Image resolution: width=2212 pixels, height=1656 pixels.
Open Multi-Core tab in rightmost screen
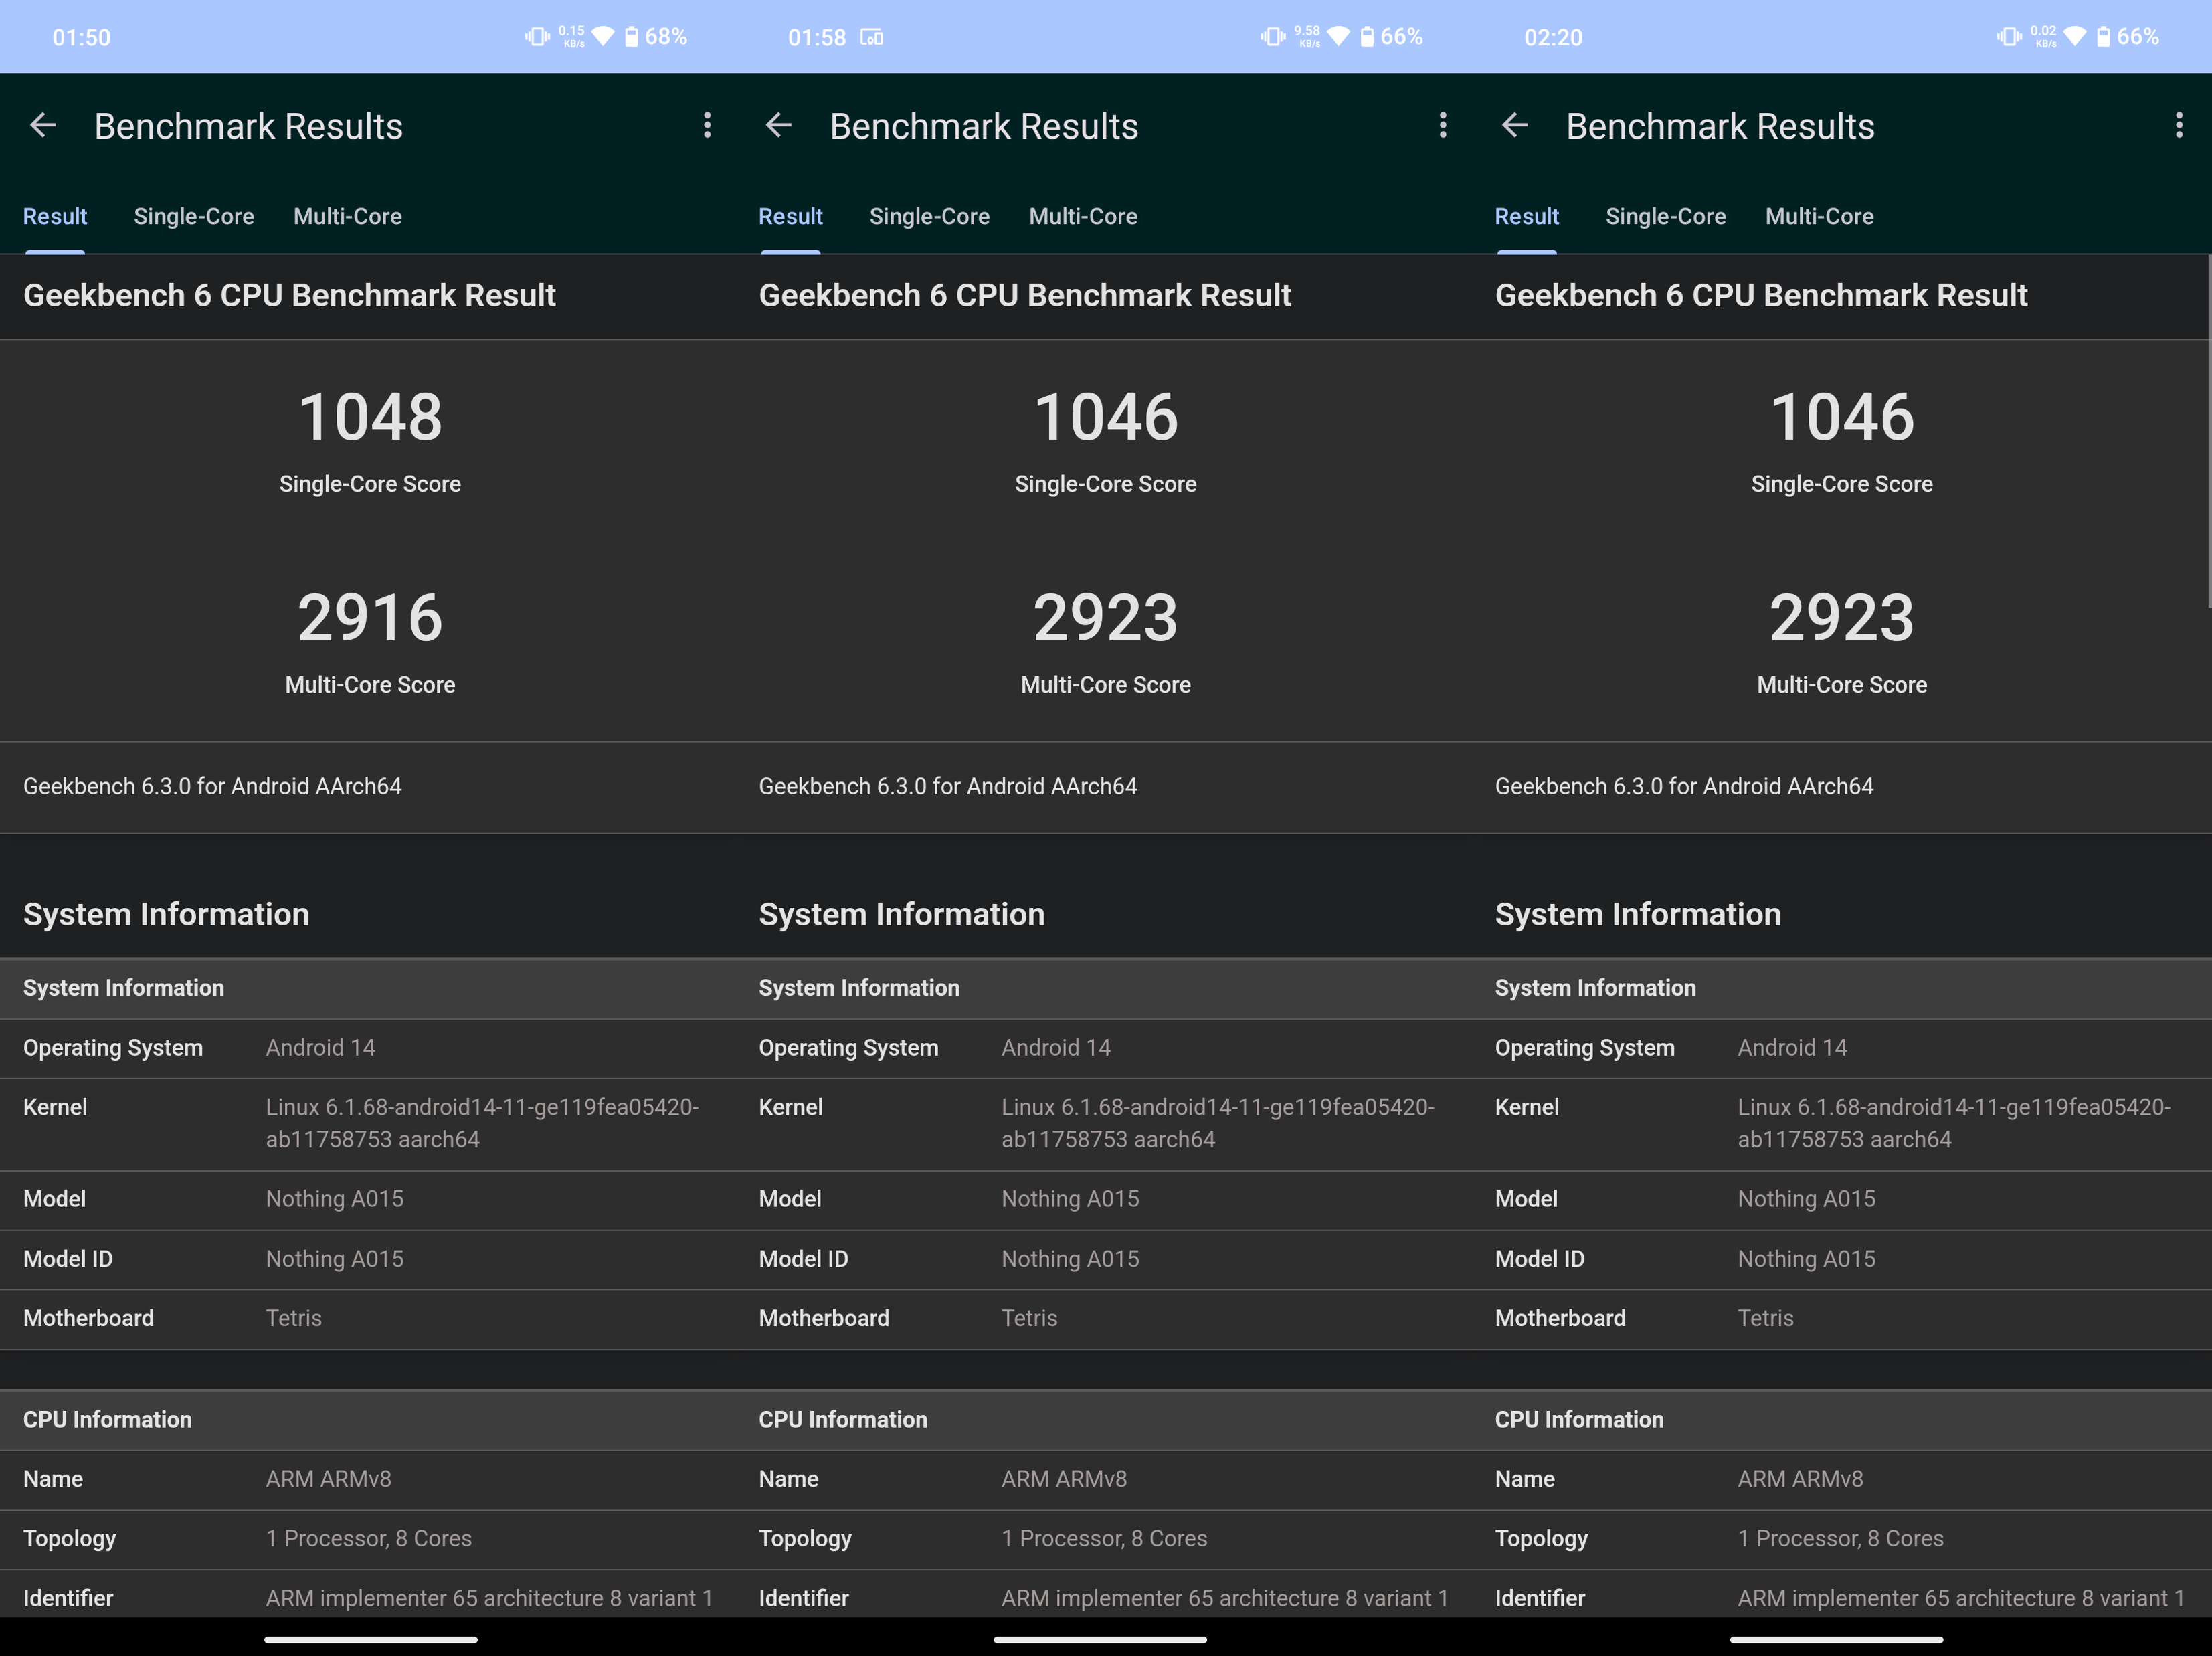[x=1819, y=217]
